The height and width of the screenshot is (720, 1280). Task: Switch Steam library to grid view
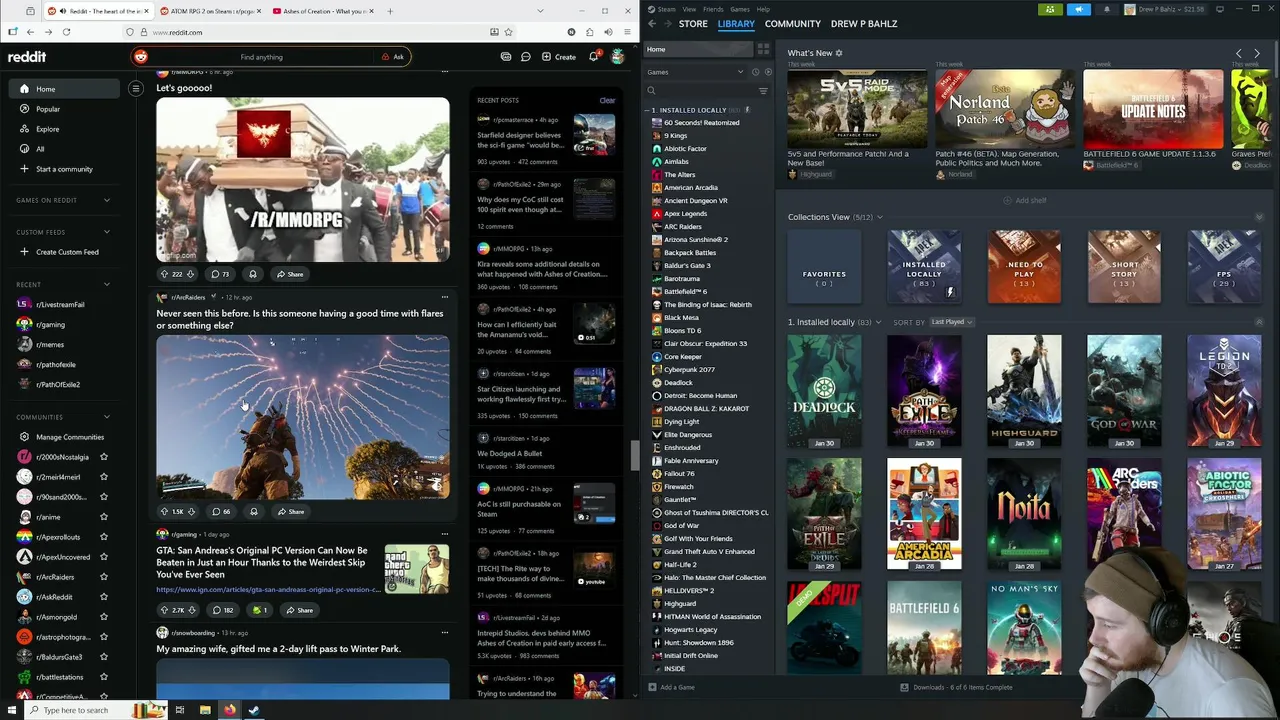763,49
